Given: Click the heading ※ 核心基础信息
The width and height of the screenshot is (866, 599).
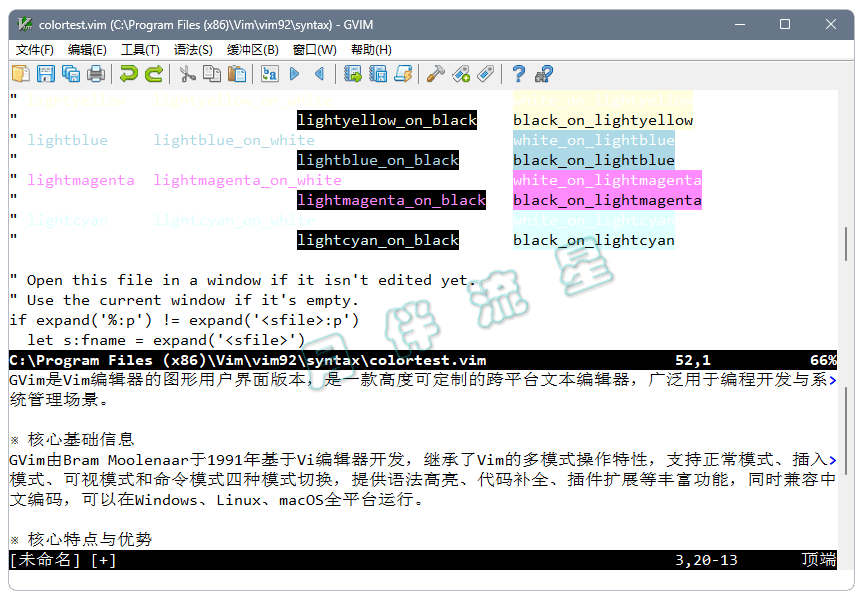Looking at the screenshot, I should tap(72, 439).
